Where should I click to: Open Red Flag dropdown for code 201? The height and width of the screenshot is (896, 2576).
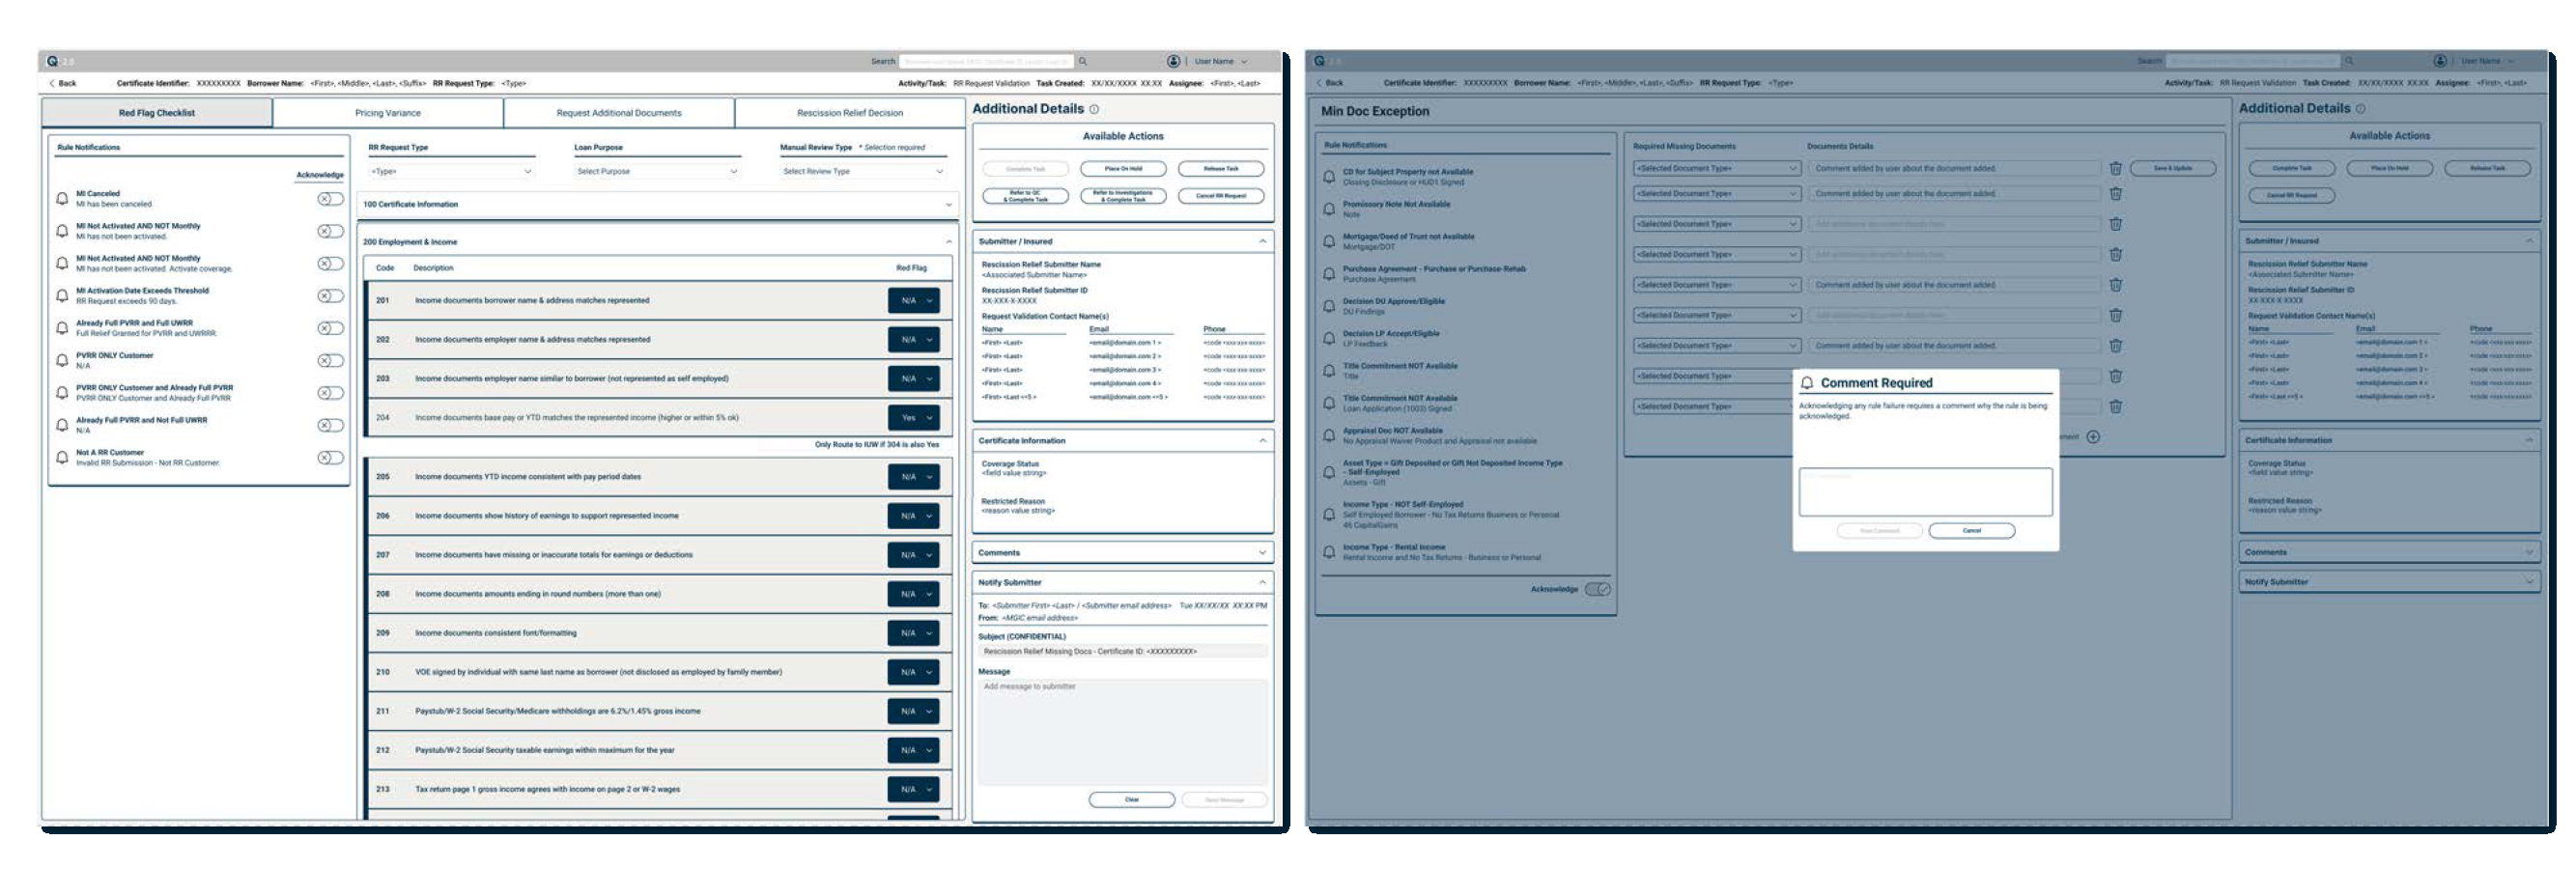(x=914, y=301)
